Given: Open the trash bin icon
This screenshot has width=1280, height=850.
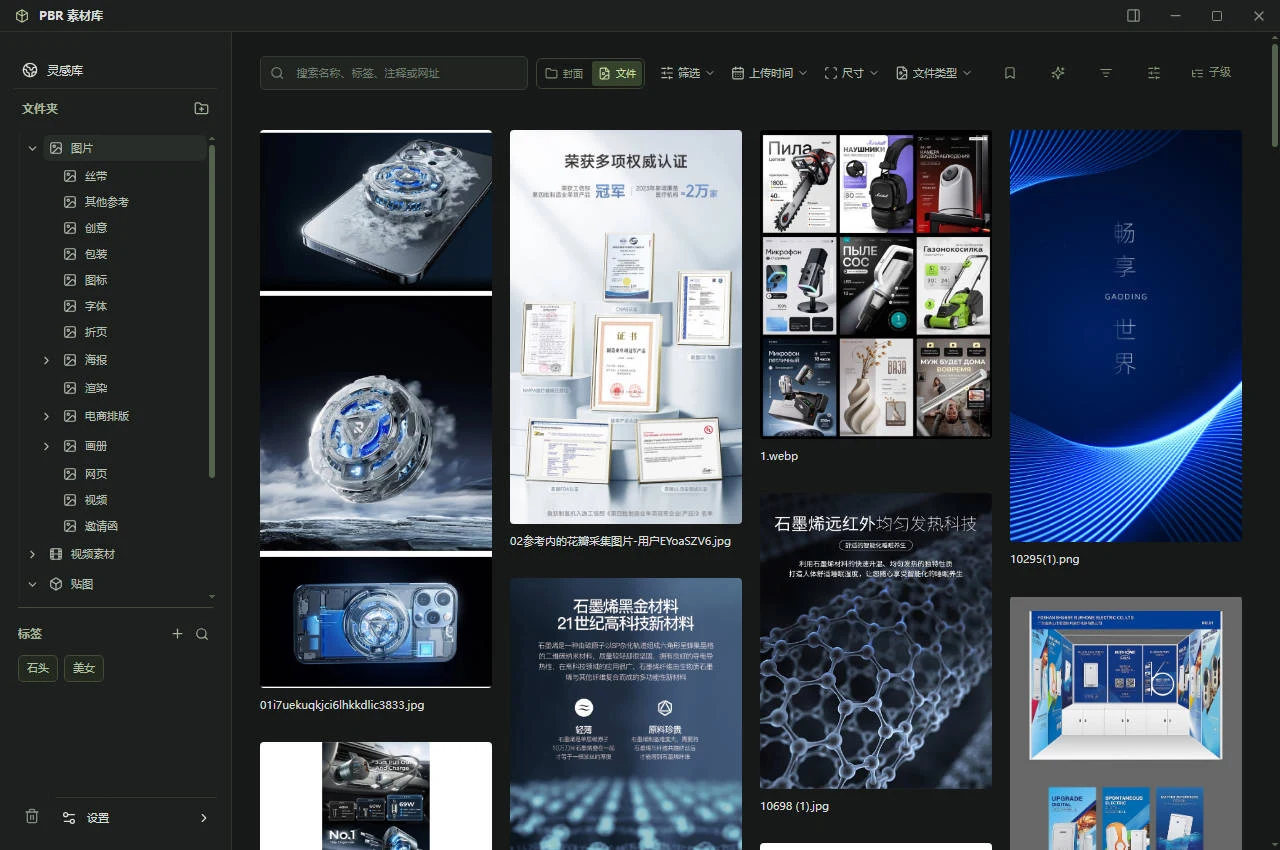Looking at the screenshot, I should pyautogui.click(x=32, y=816).
